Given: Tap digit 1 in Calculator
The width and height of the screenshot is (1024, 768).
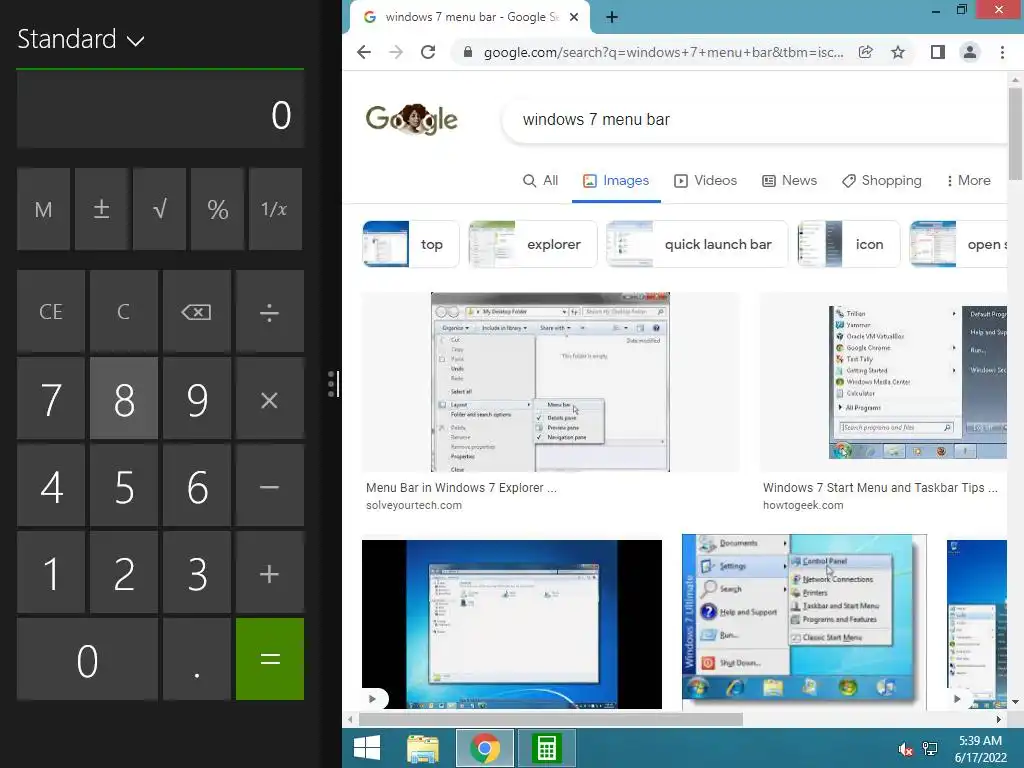Looking at the screenshot, I should [51, 573].
